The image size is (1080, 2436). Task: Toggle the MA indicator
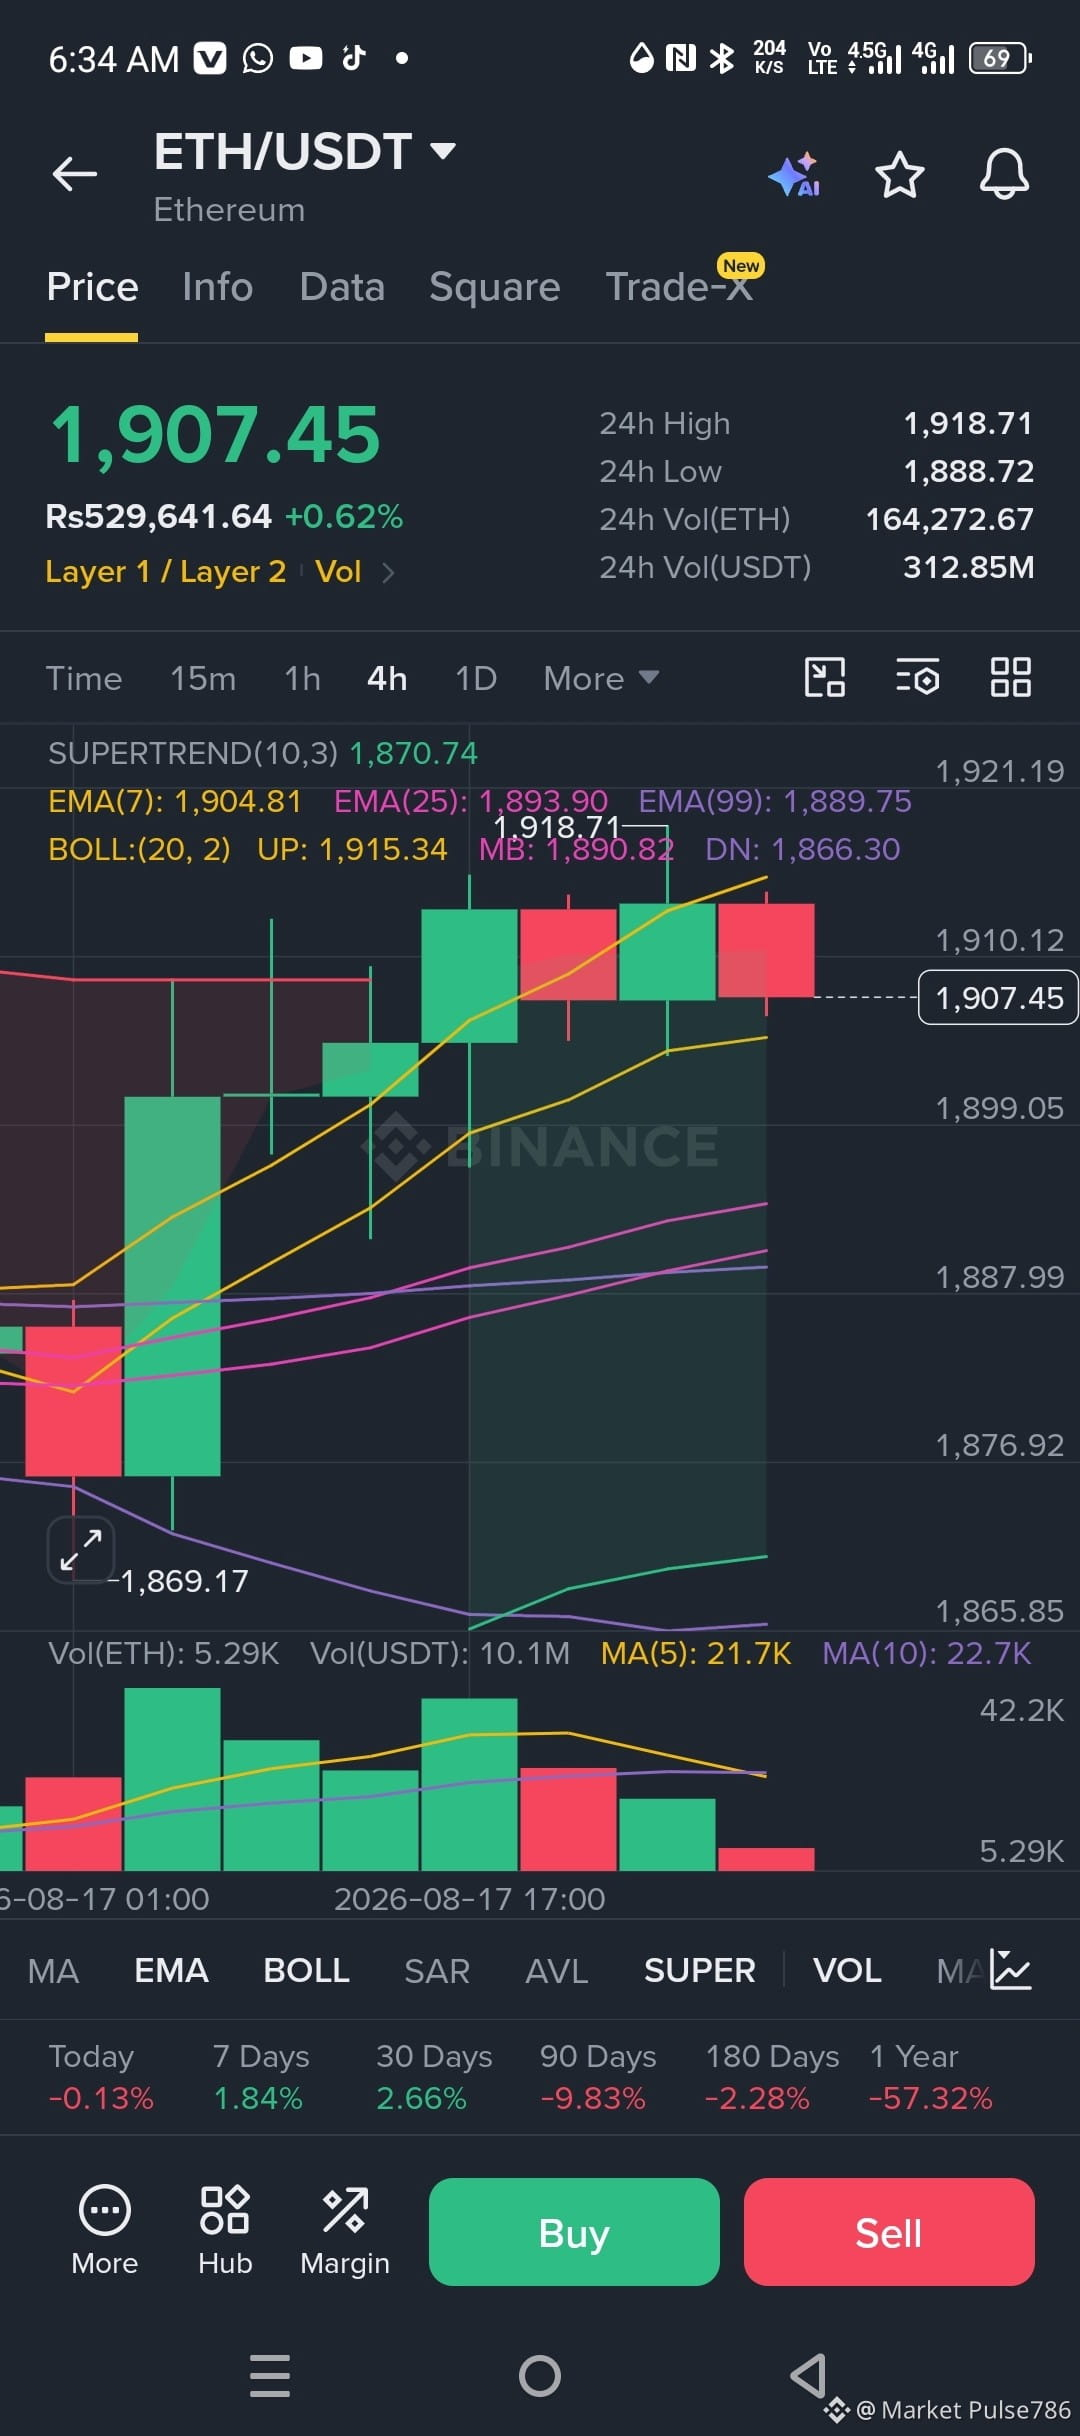coord(53,1970)
